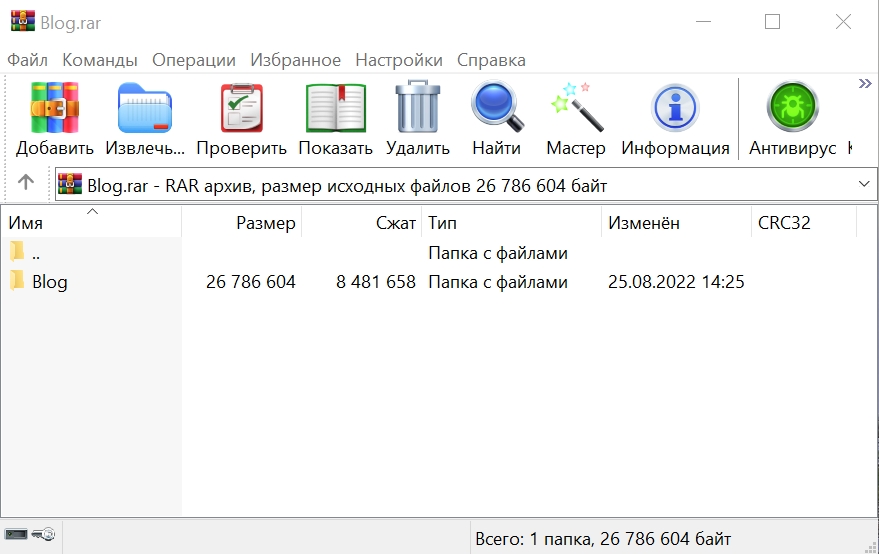Open the archive path dropdown arrow
Viewport: 879px width, 554px height.
click(x=864, y=185)
